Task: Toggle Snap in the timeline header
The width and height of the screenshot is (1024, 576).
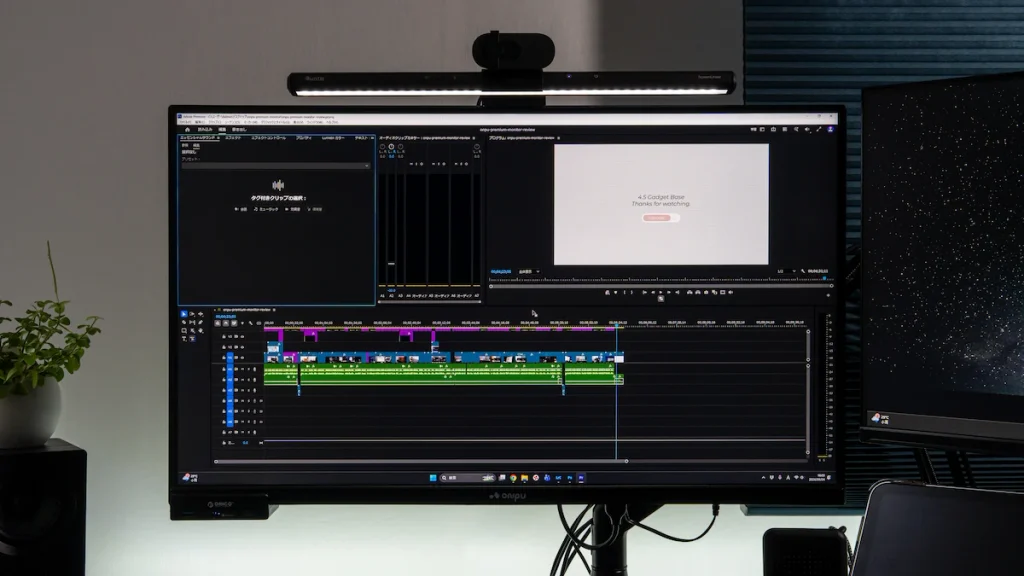Action: [226, 323]
